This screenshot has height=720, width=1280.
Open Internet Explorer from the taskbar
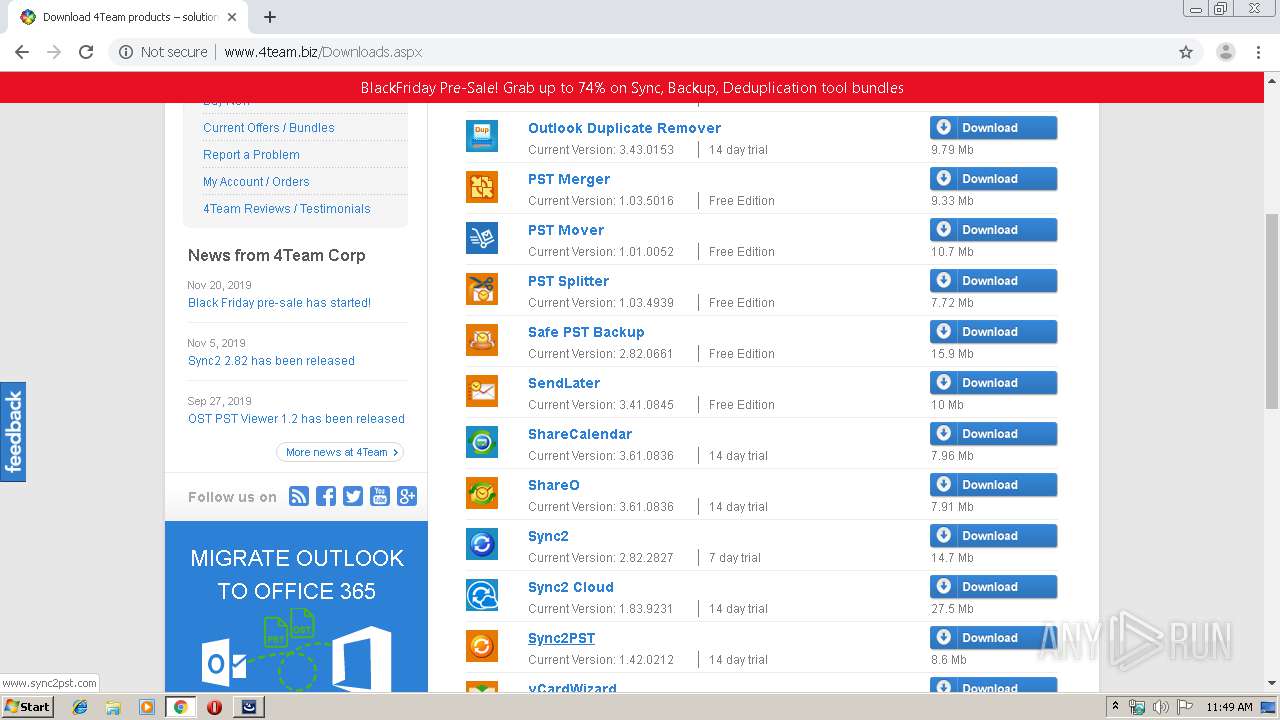click(x=80, y=707)
